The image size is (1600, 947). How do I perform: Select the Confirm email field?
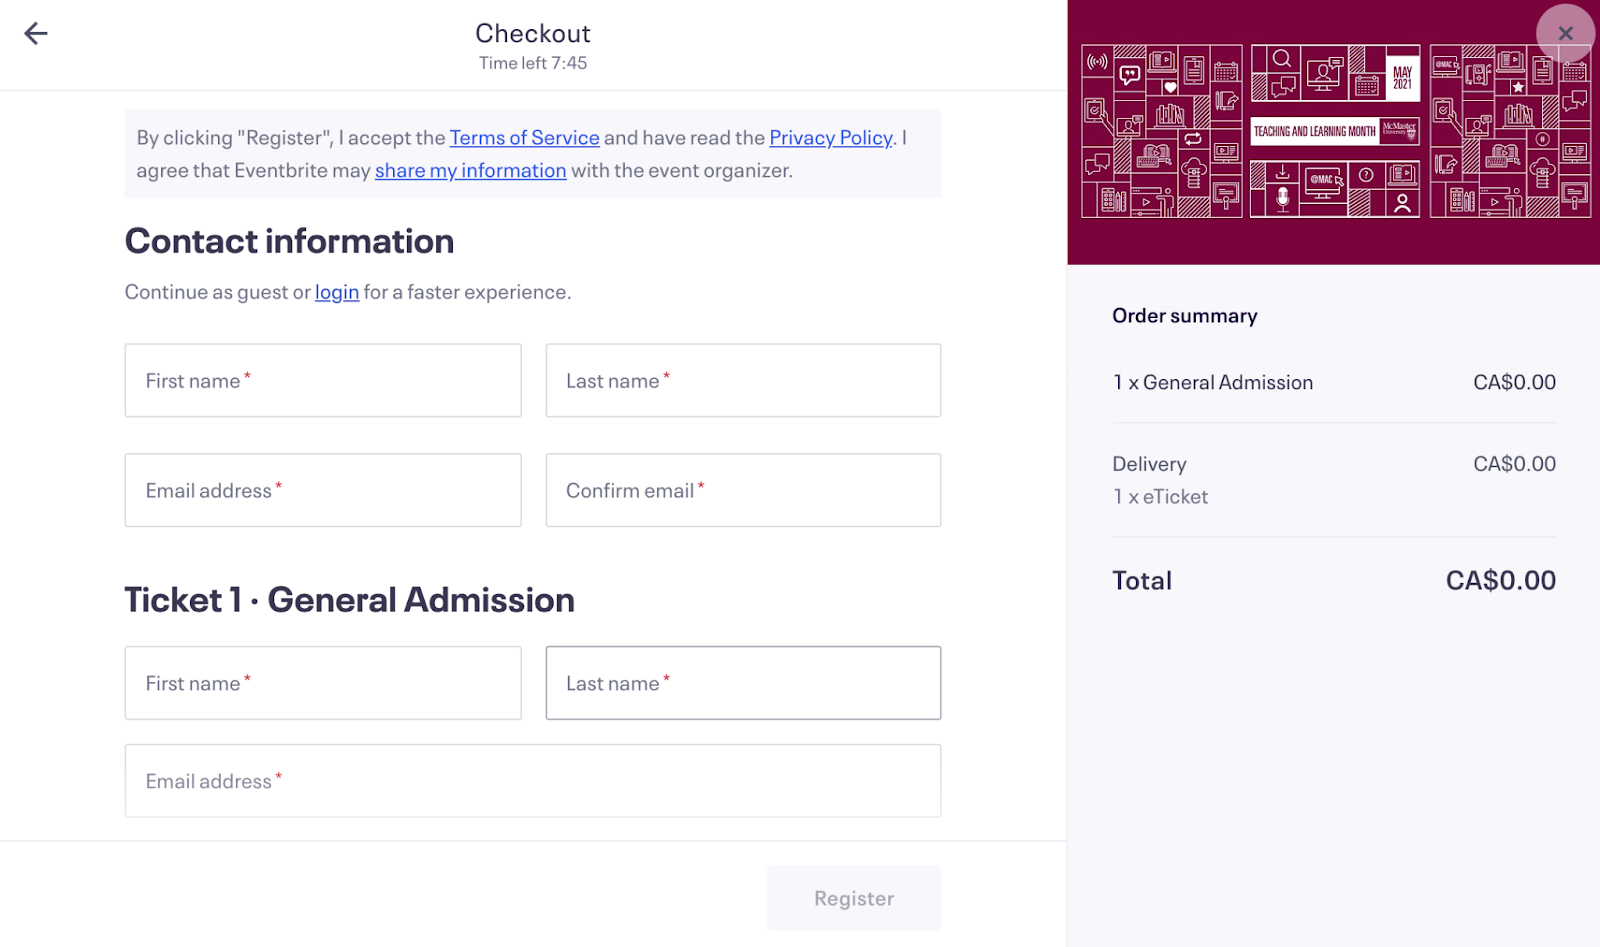(743, 491)
